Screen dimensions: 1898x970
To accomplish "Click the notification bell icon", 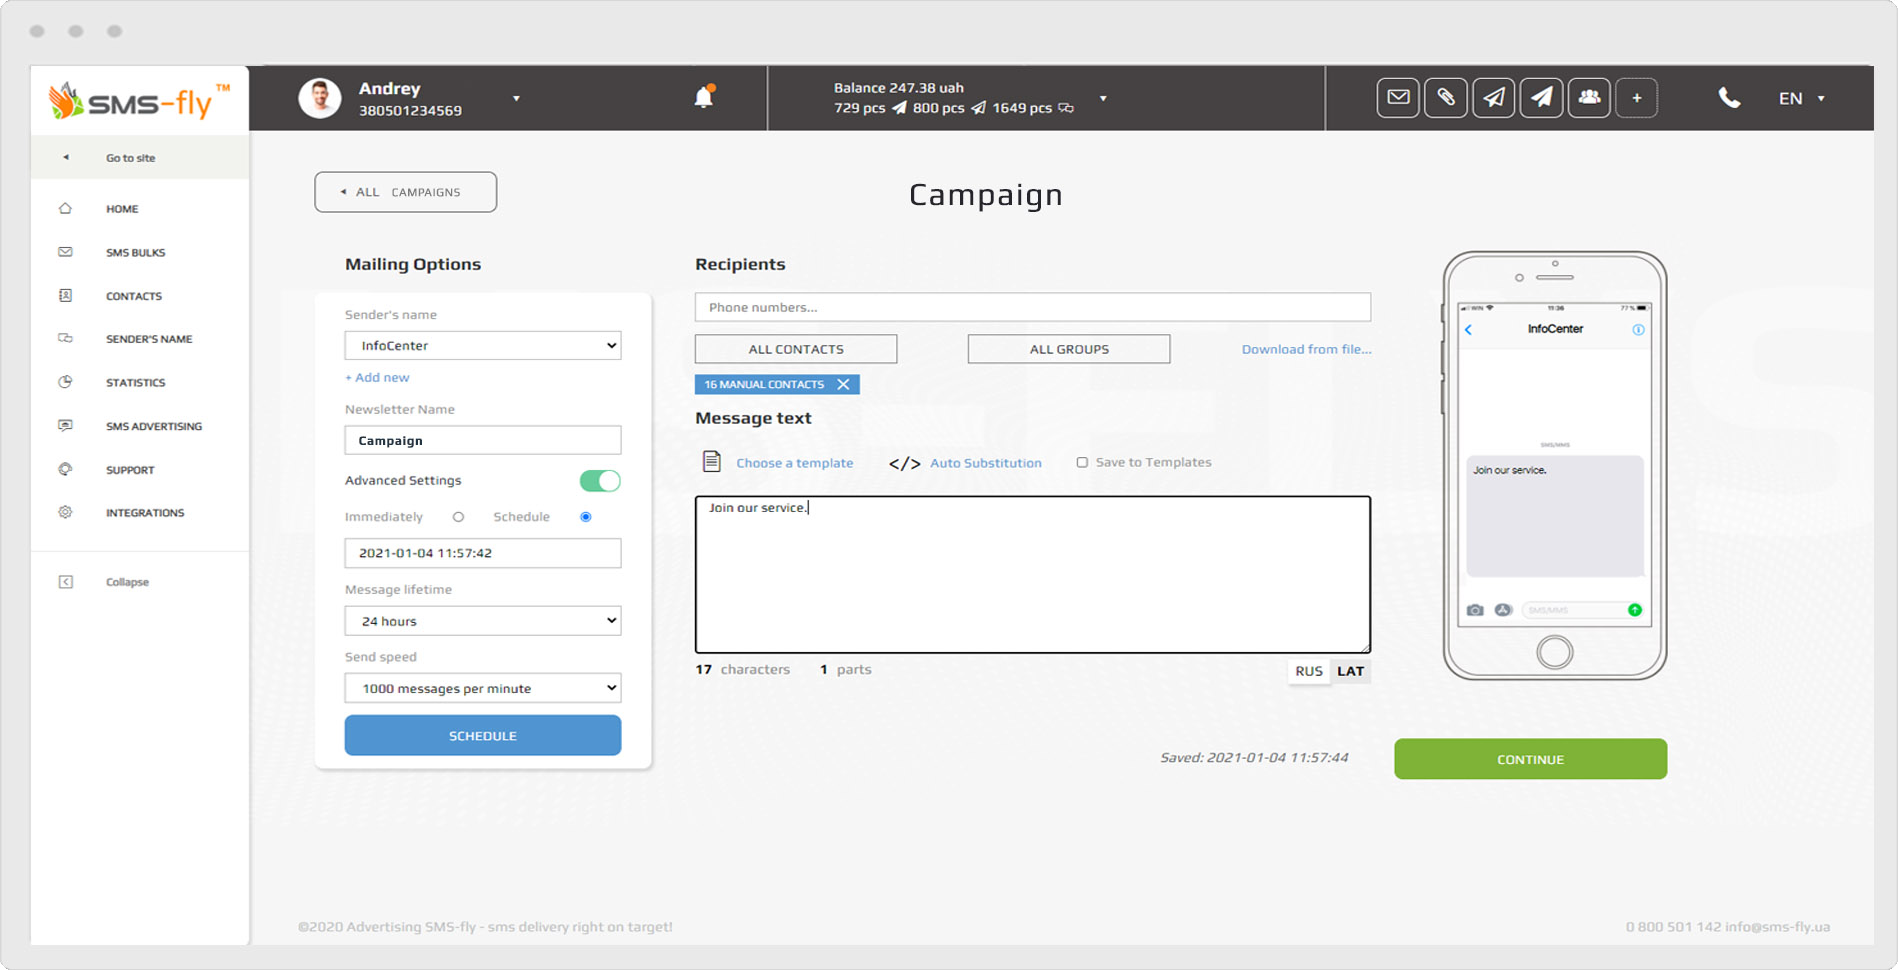I will pos(704,96).
